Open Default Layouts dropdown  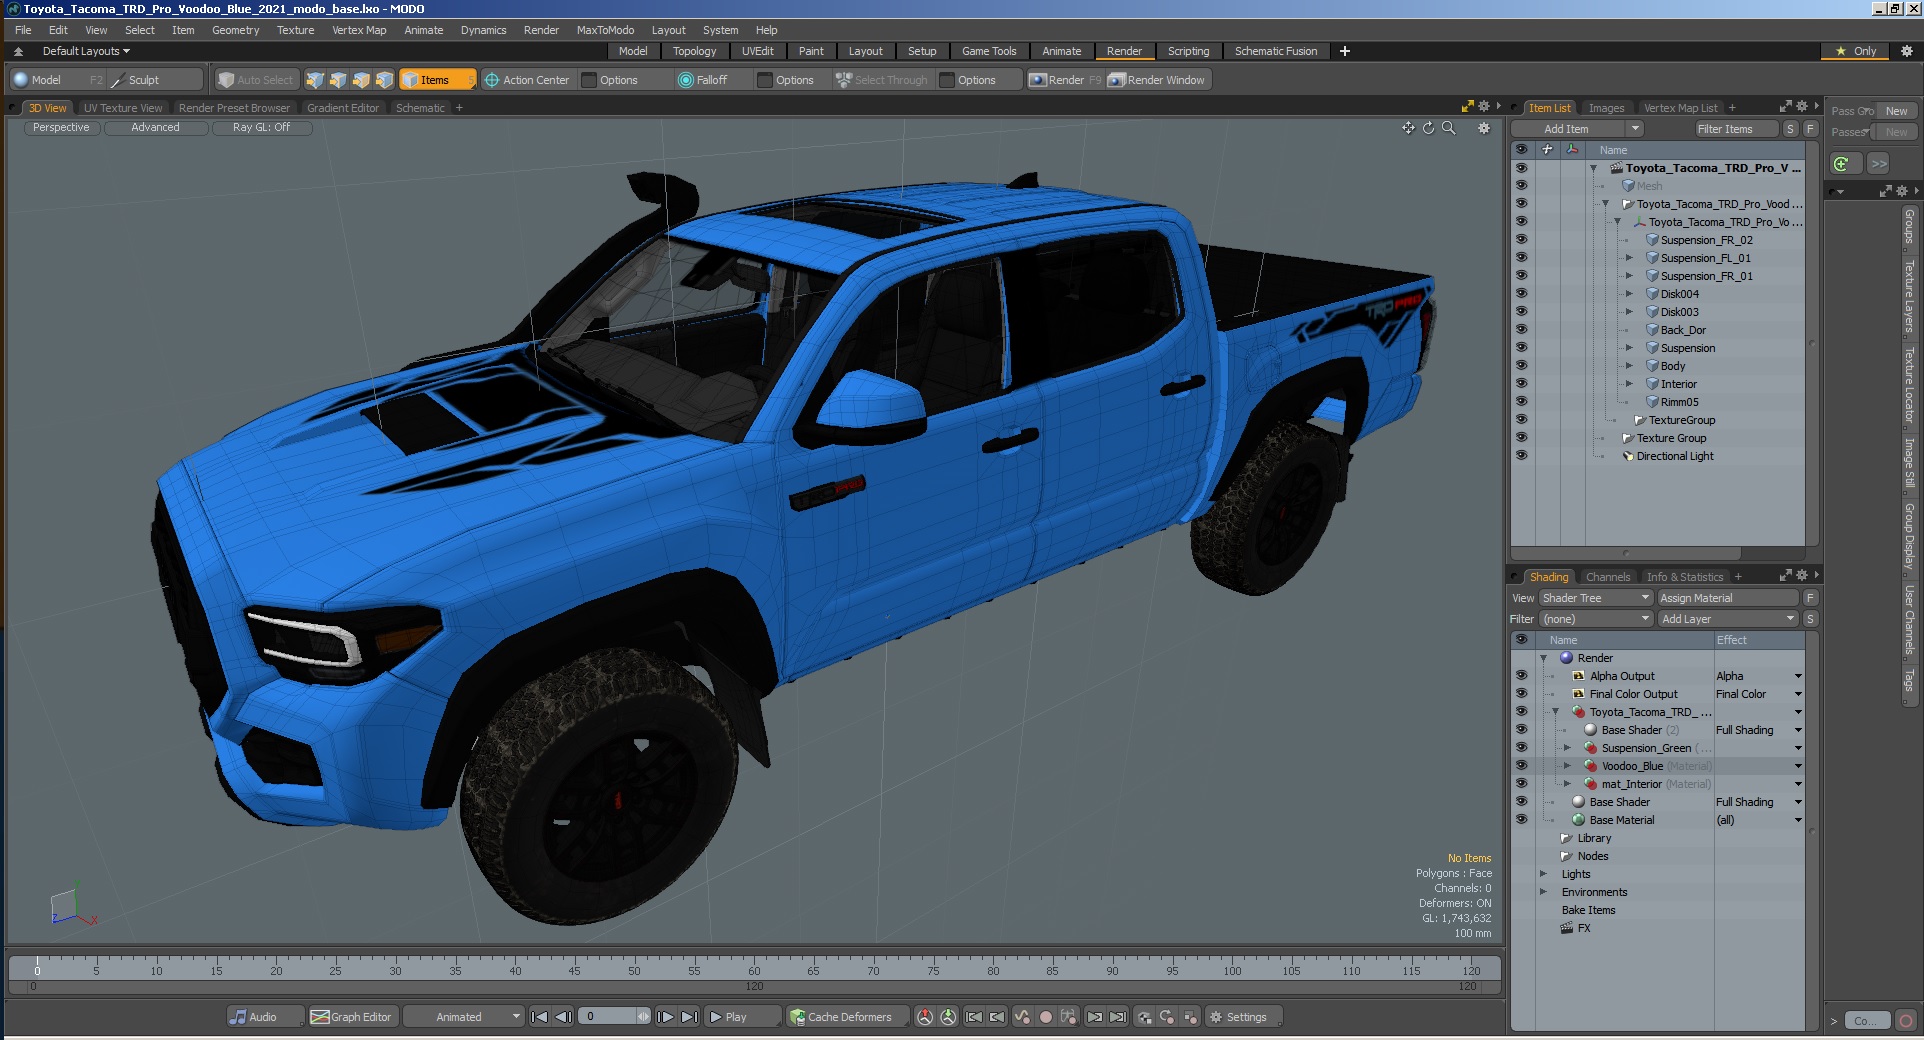(x=86, y=51)
